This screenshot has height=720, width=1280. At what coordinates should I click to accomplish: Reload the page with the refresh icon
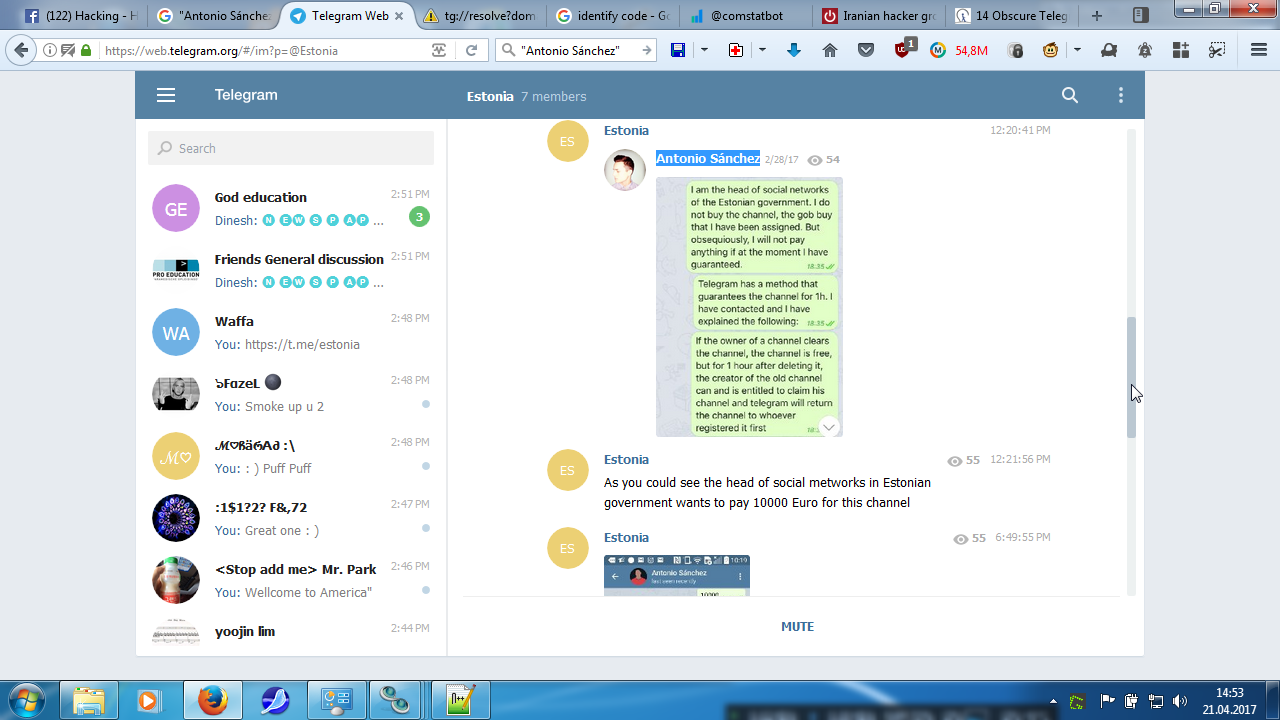[472, 51]
